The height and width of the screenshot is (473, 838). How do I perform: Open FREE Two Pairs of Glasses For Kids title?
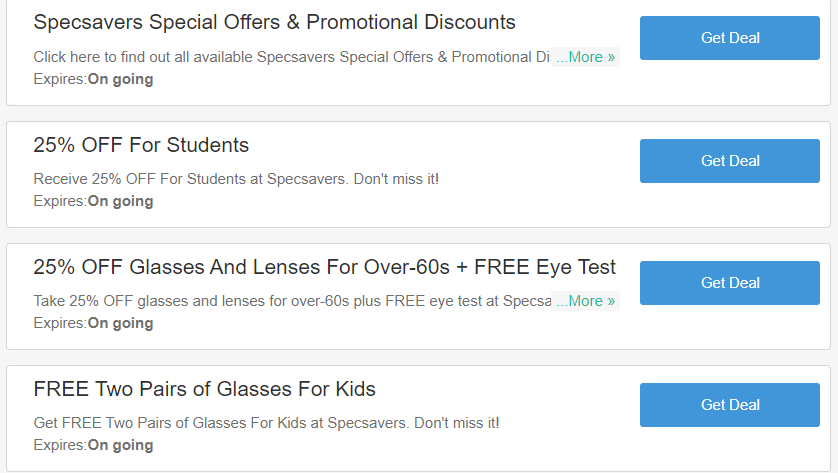tap(204, 389)
